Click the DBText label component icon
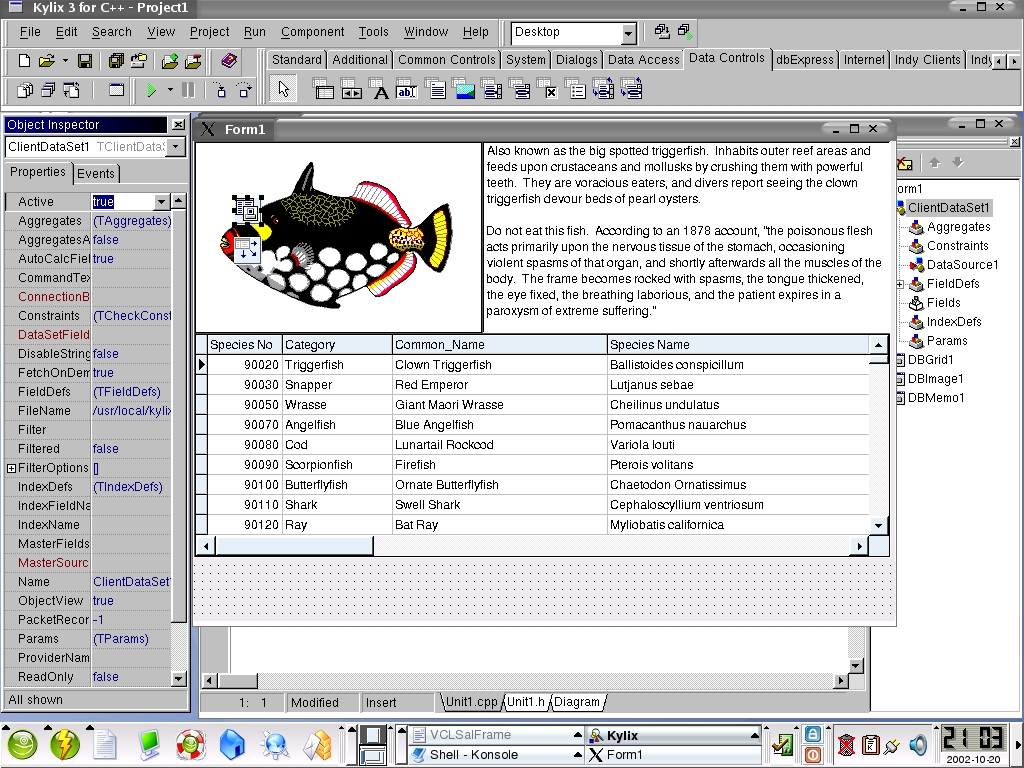Screen dimensions: 1024x768 pos(380,91)
